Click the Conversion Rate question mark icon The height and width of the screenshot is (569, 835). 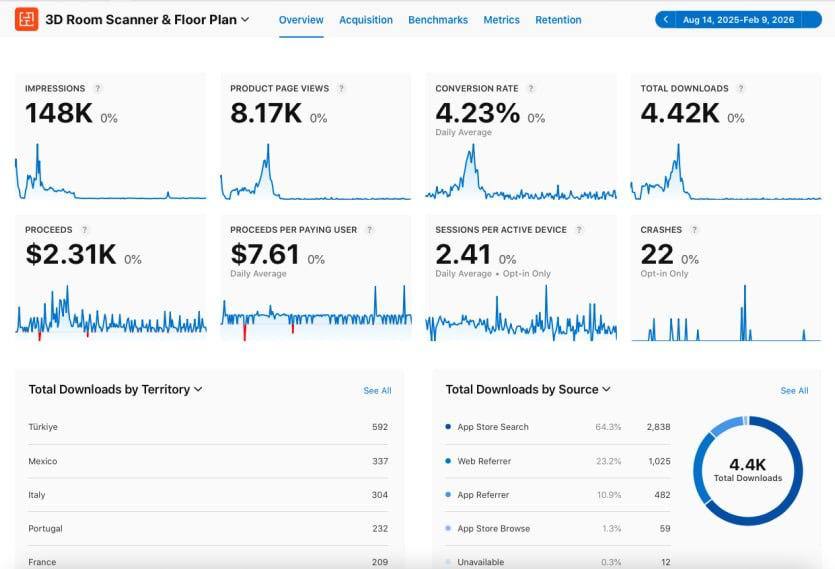pos(530,88)
